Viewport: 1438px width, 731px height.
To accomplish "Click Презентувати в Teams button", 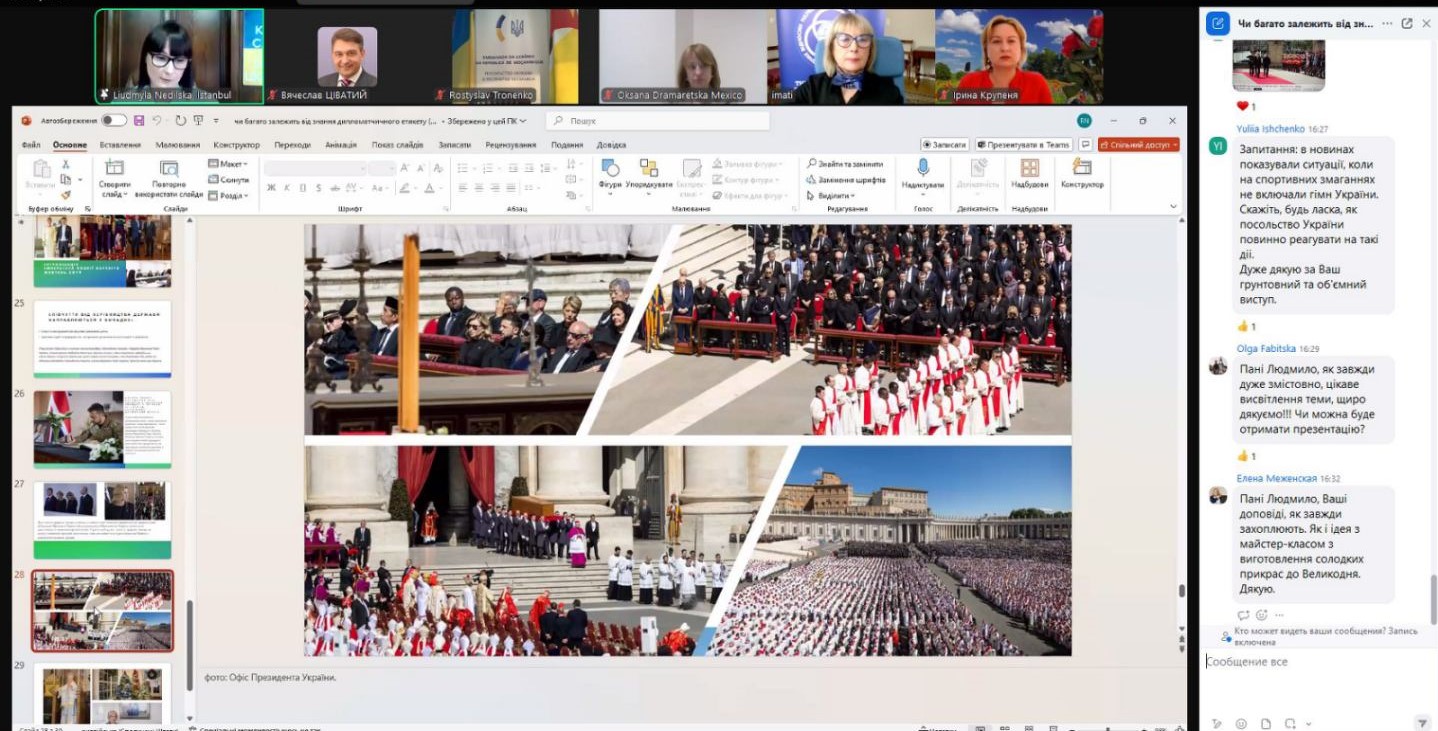I will [1024, 145].
